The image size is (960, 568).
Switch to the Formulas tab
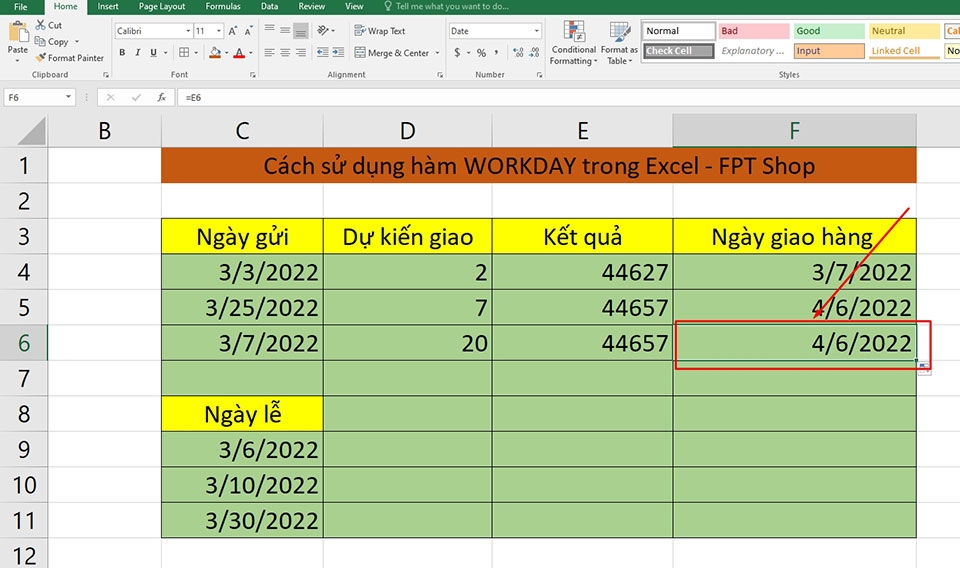click(223, 6)
